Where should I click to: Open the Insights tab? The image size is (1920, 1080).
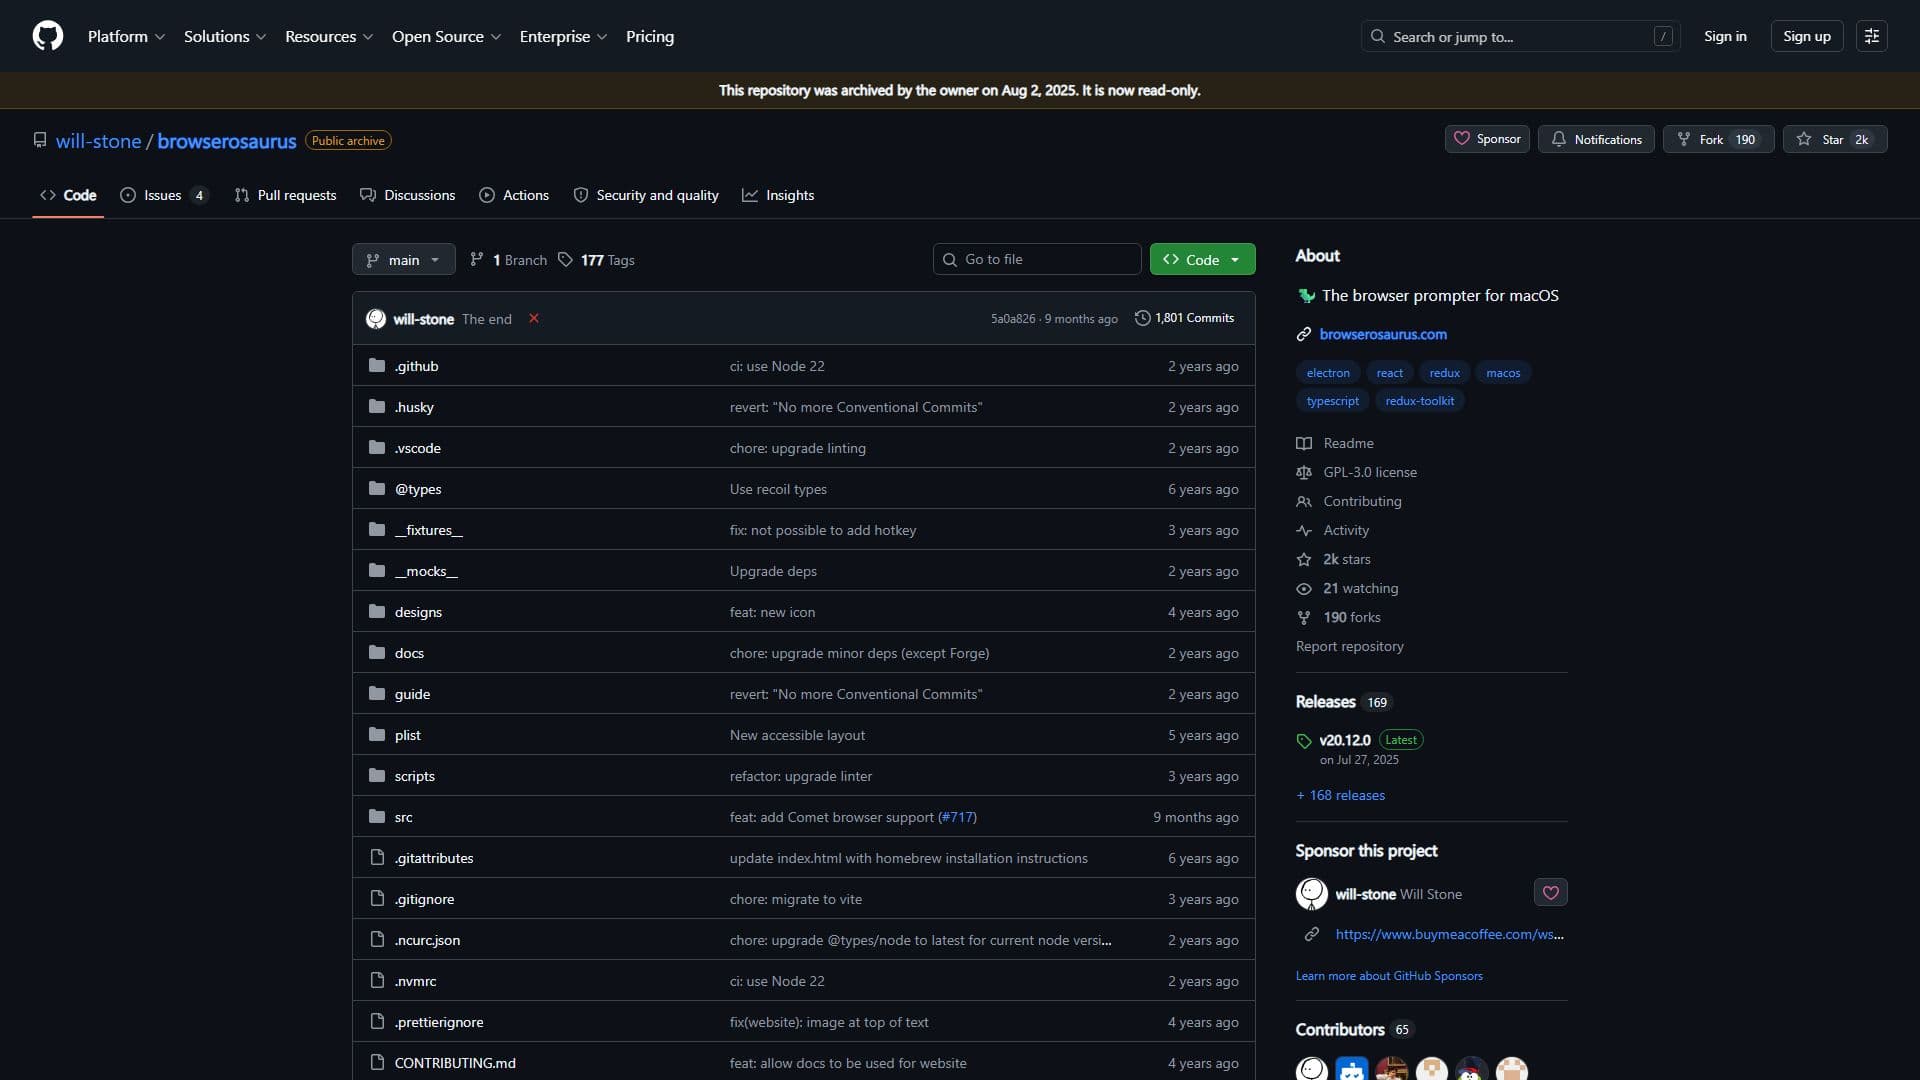pos(778,195)
